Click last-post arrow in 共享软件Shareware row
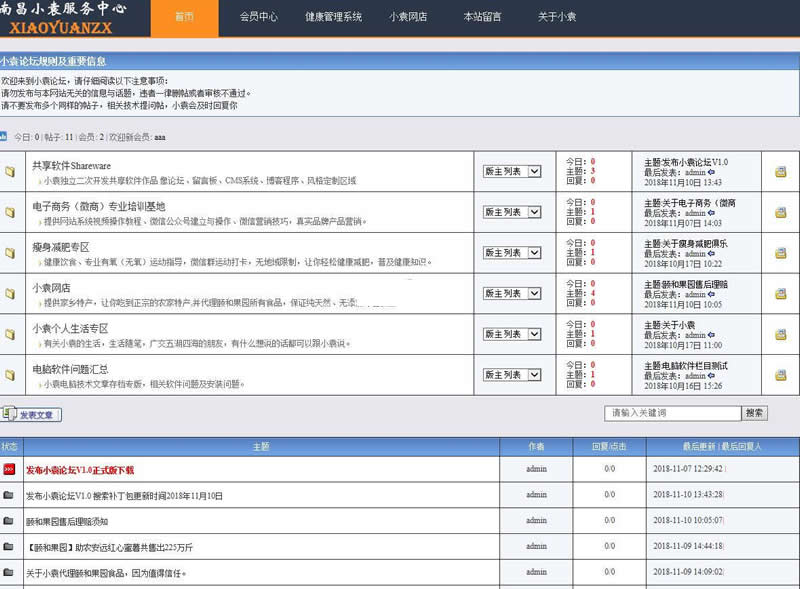800x589 pixels. pyautogui.click(x=711, y=173)
